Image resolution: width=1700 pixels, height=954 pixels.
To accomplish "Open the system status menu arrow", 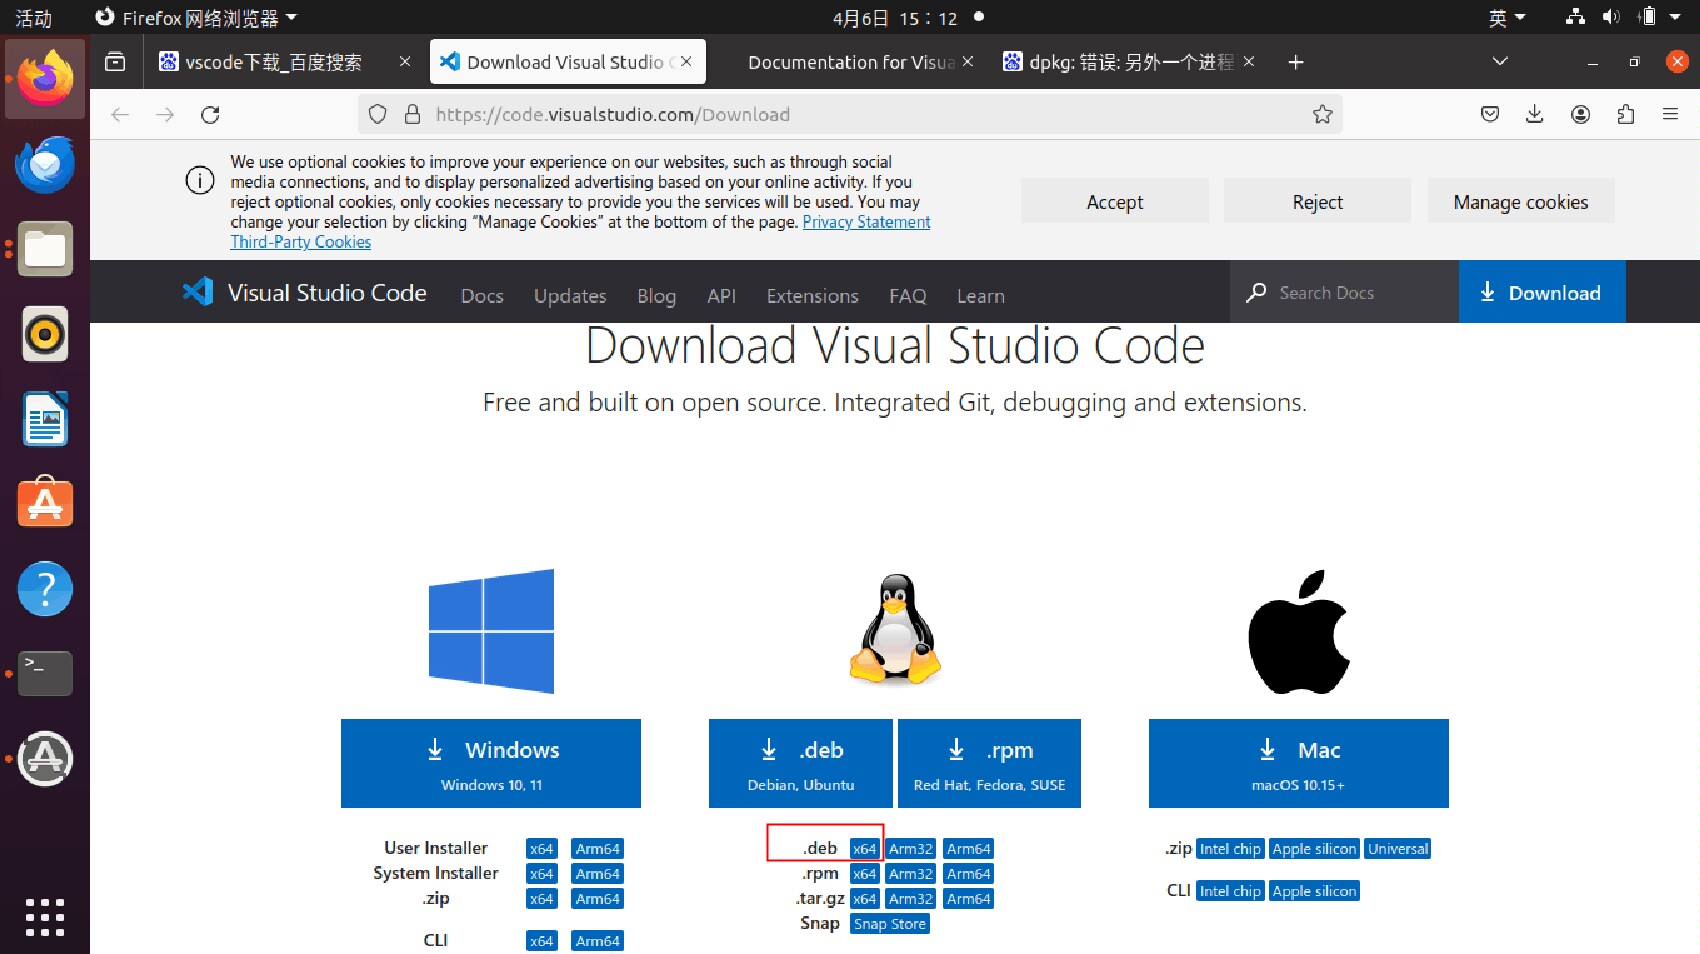I will [1675, 17].
